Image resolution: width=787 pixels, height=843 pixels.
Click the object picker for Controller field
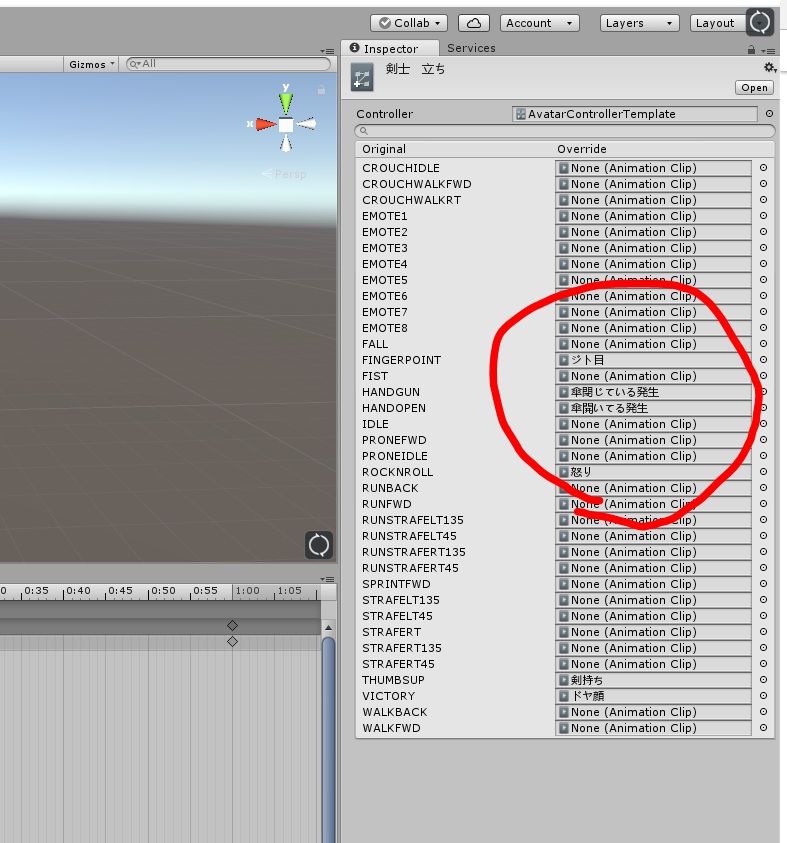(x=769, y=113)
